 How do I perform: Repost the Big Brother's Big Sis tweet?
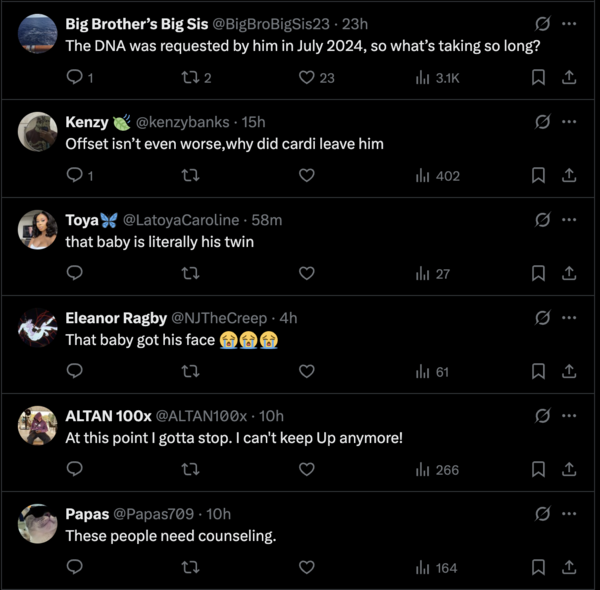[189, 77]
